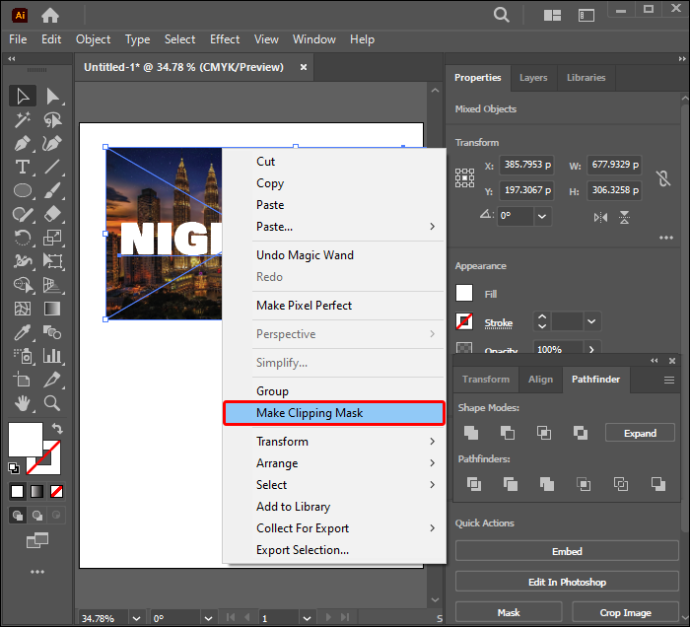690x627 pixels.
Task: Switch to the Layers tab
Action: tap(533, 78)
